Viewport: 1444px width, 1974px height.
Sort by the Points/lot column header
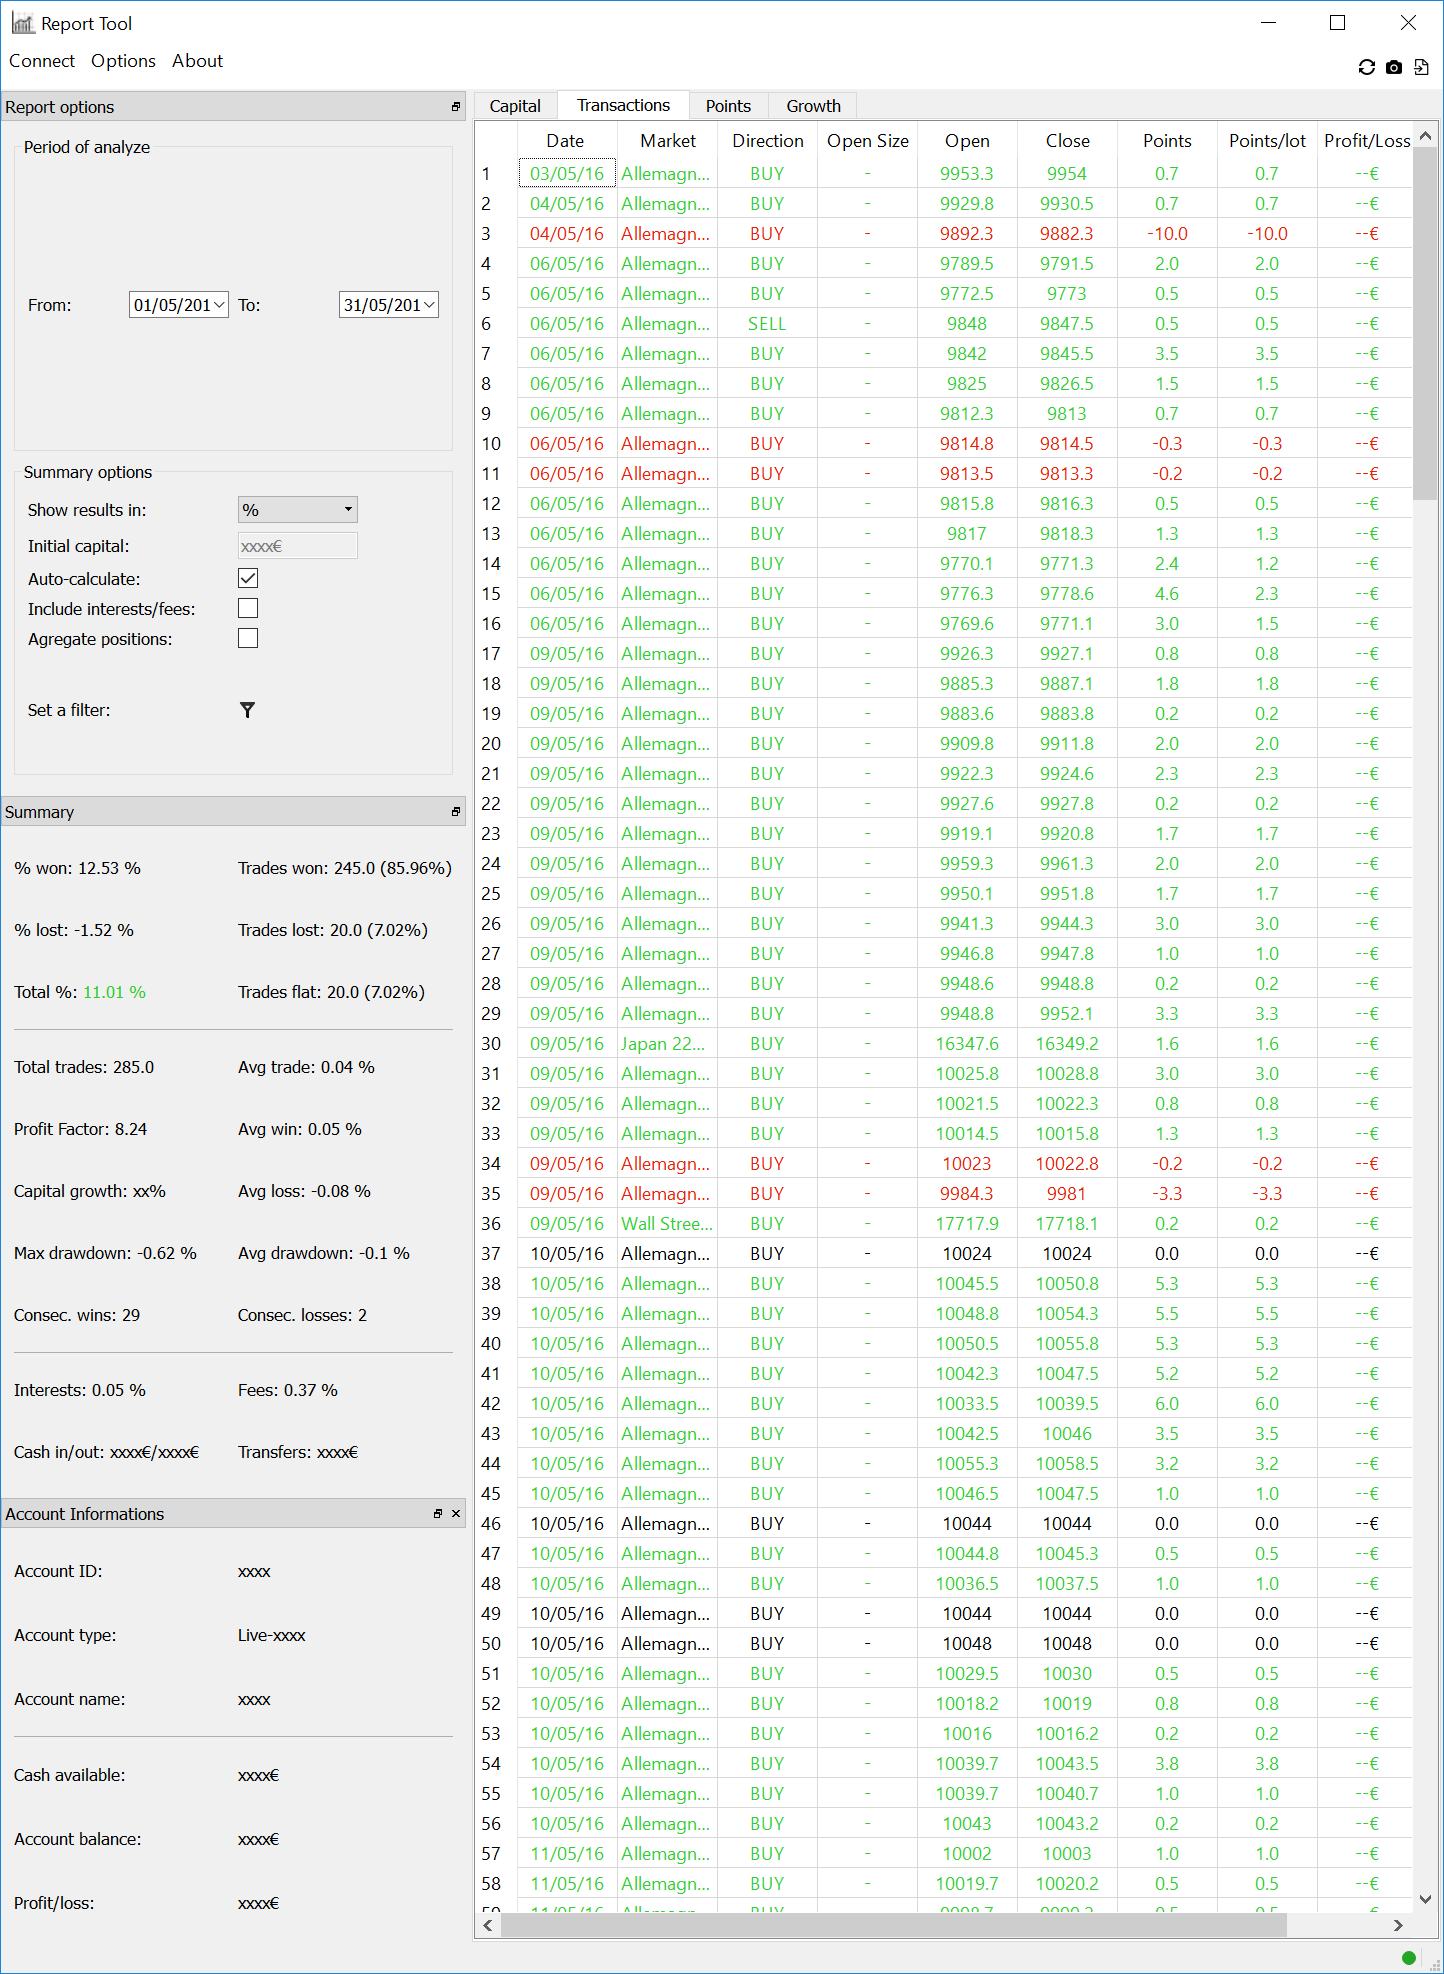tap(1267, 141)
